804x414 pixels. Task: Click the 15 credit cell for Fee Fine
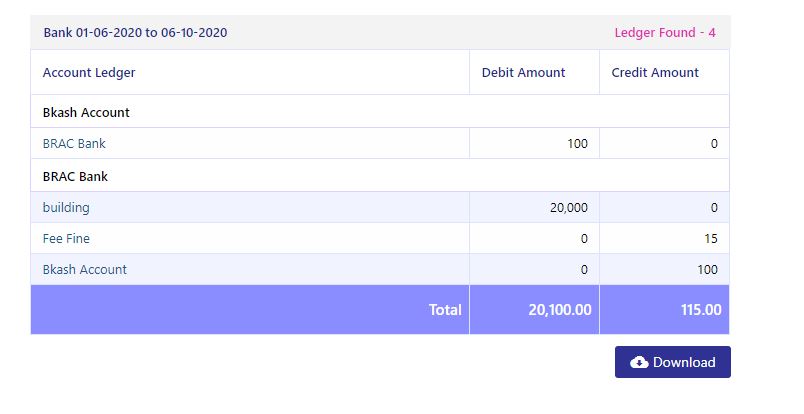coord(710,239)
